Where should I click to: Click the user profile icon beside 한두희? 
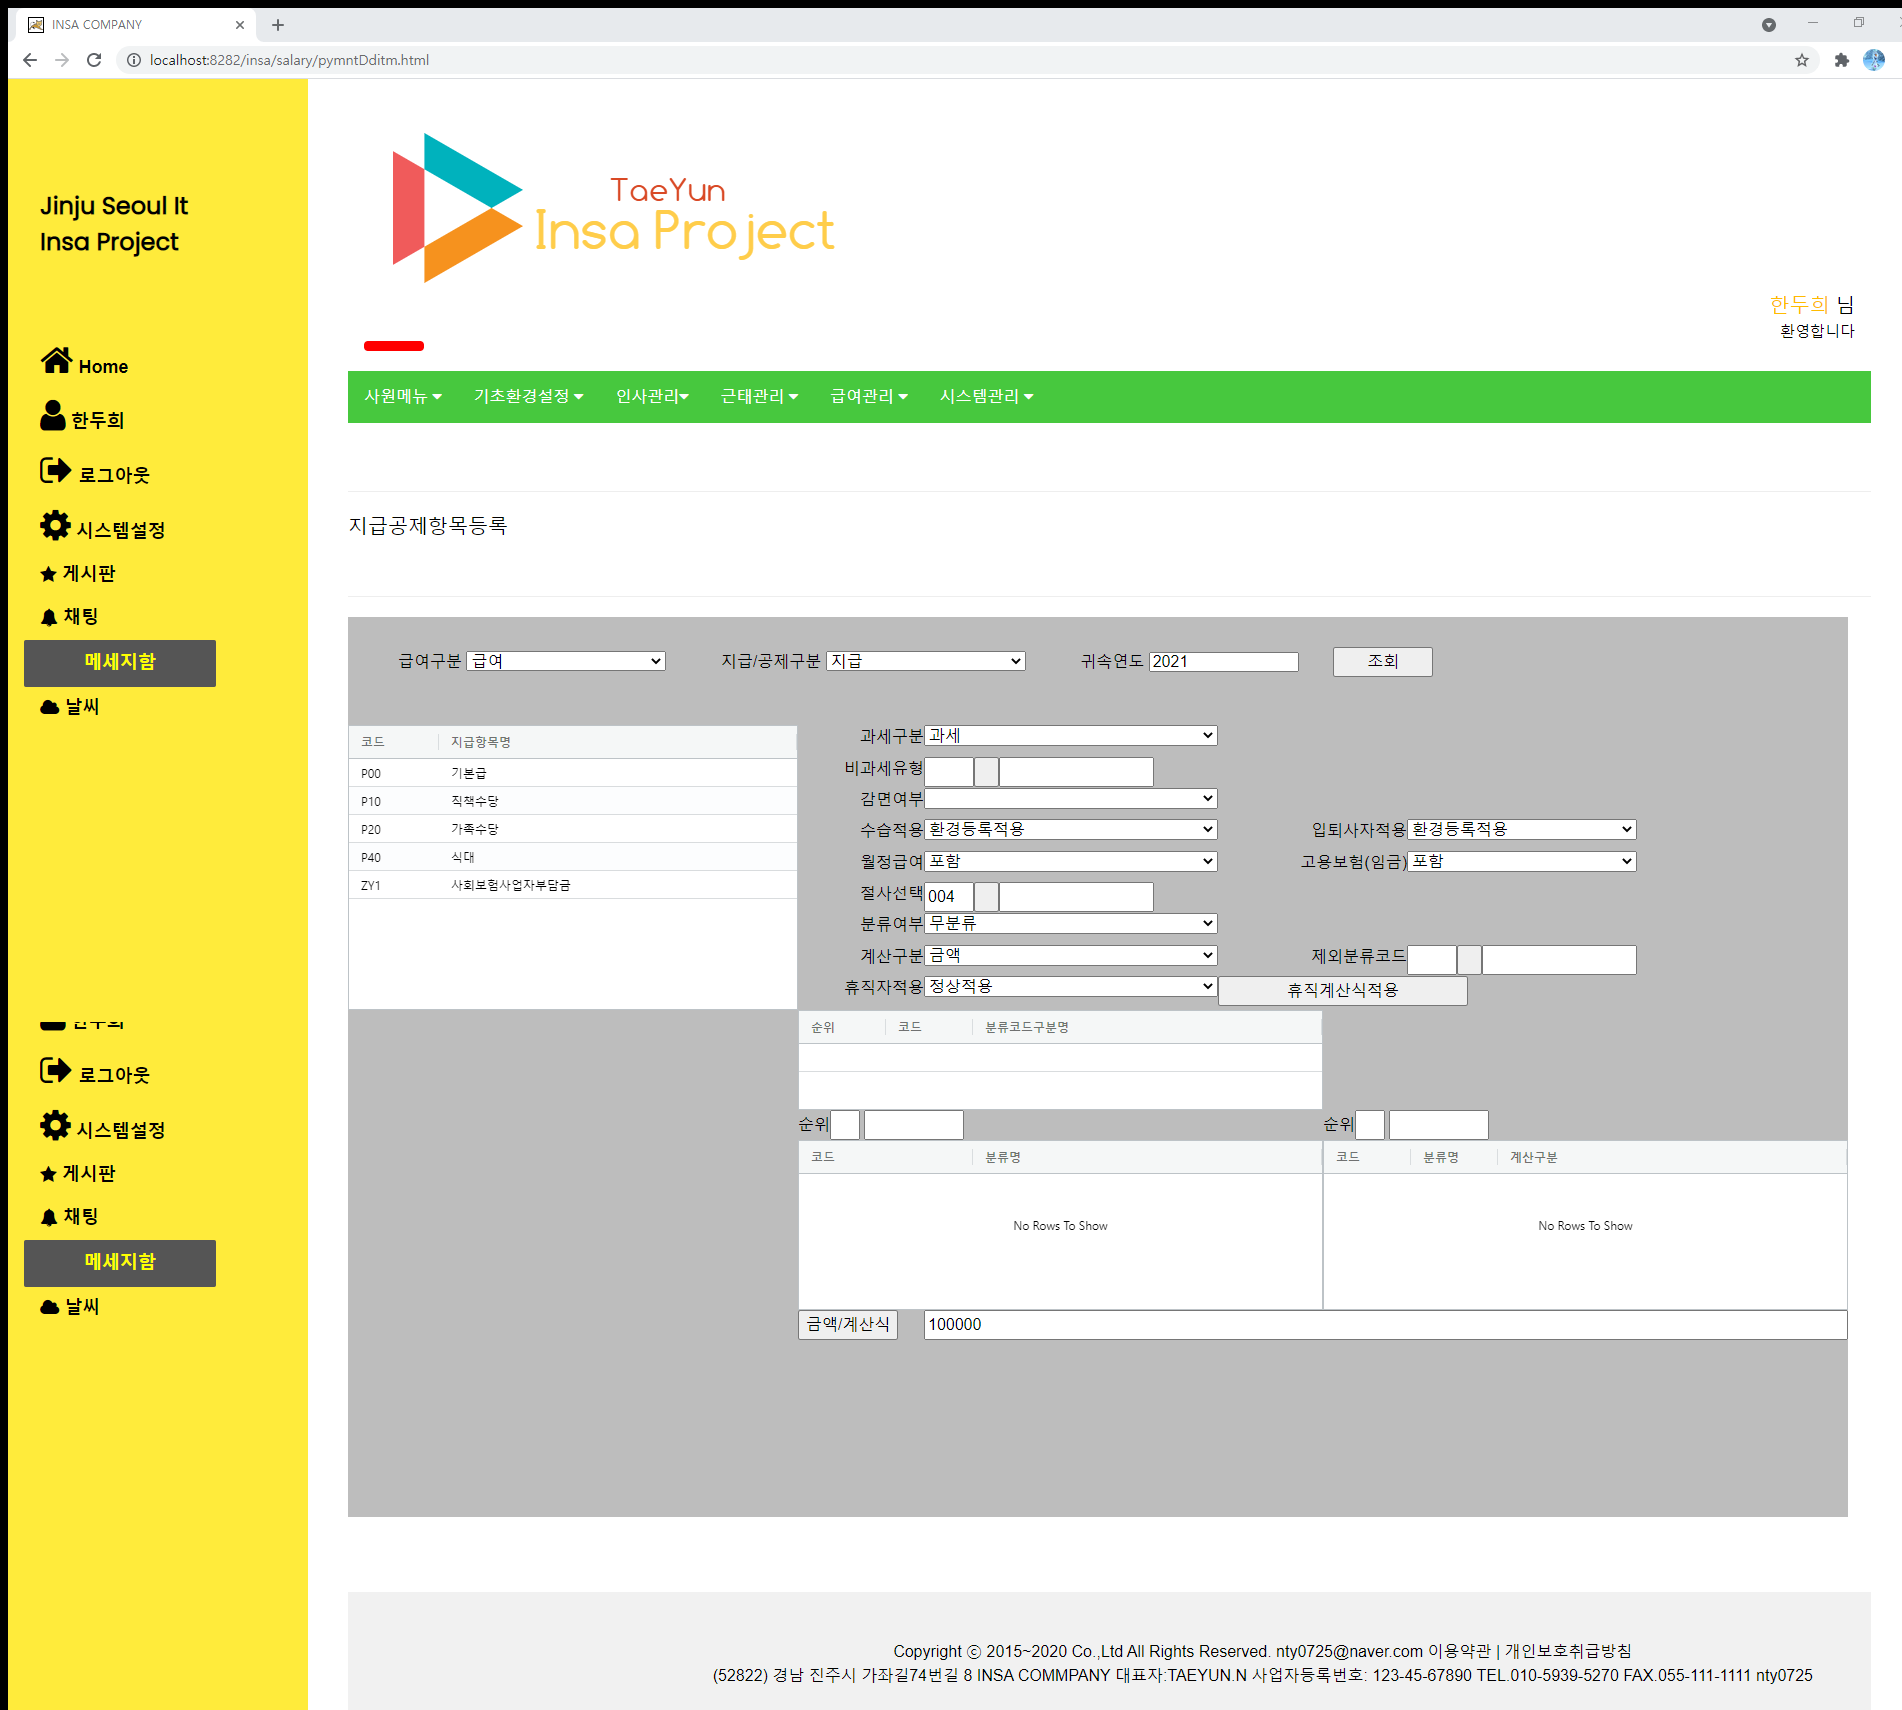[52, 415]
